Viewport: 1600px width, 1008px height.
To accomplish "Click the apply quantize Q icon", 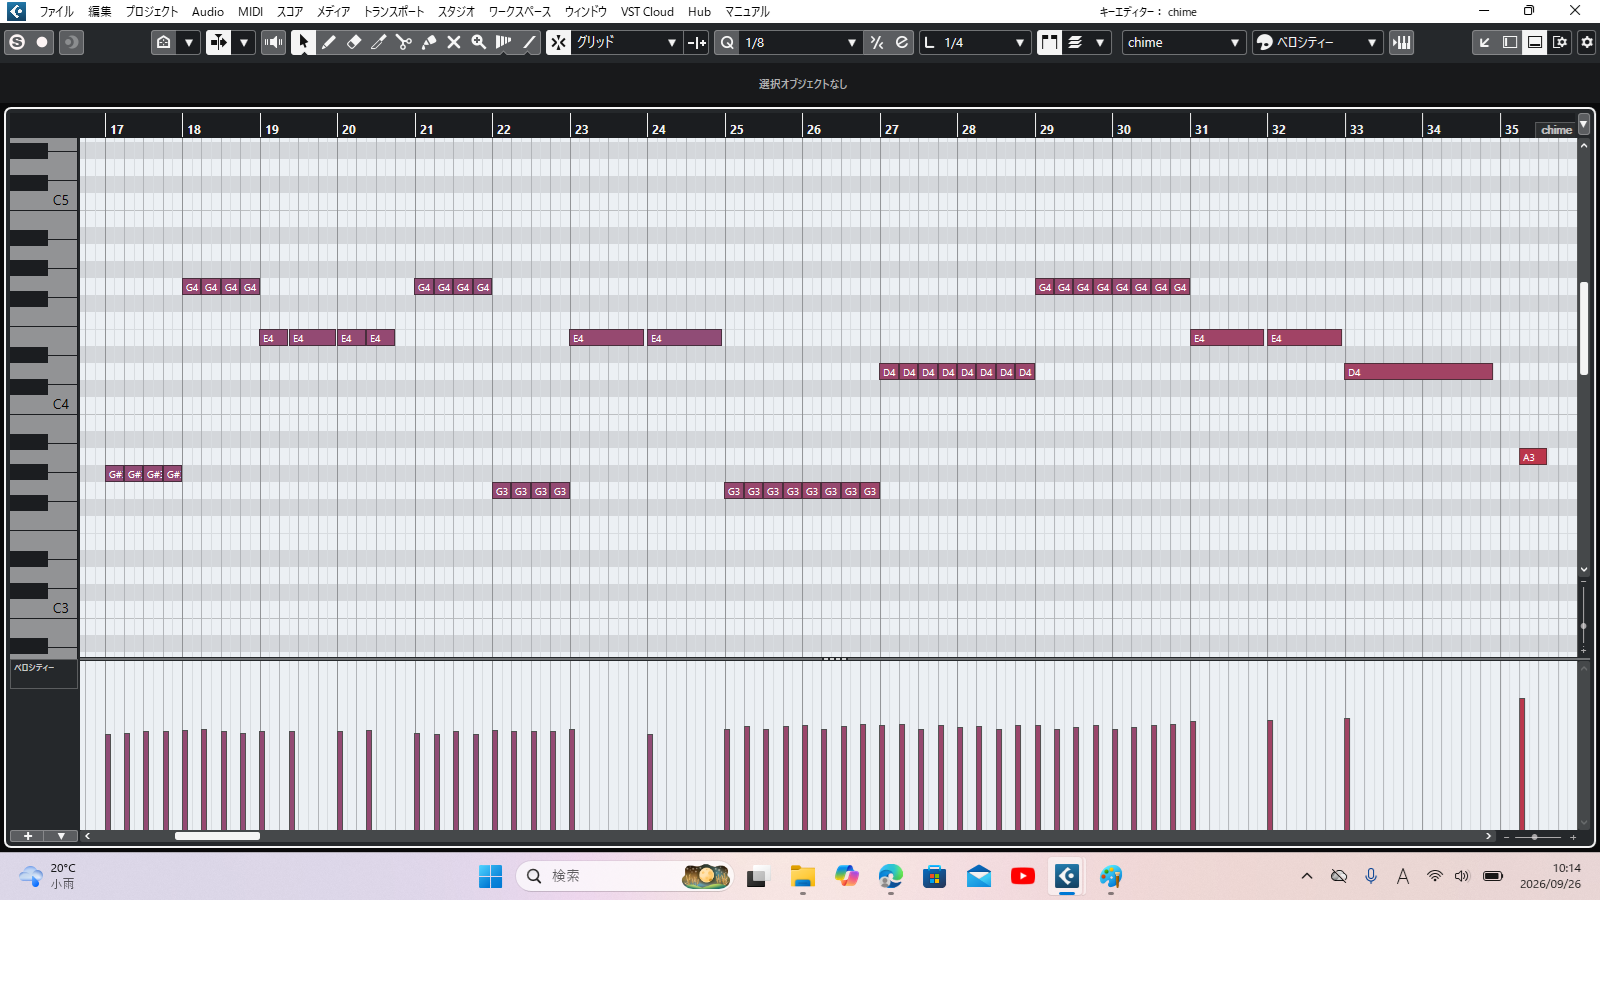I will tap(727, 42).
